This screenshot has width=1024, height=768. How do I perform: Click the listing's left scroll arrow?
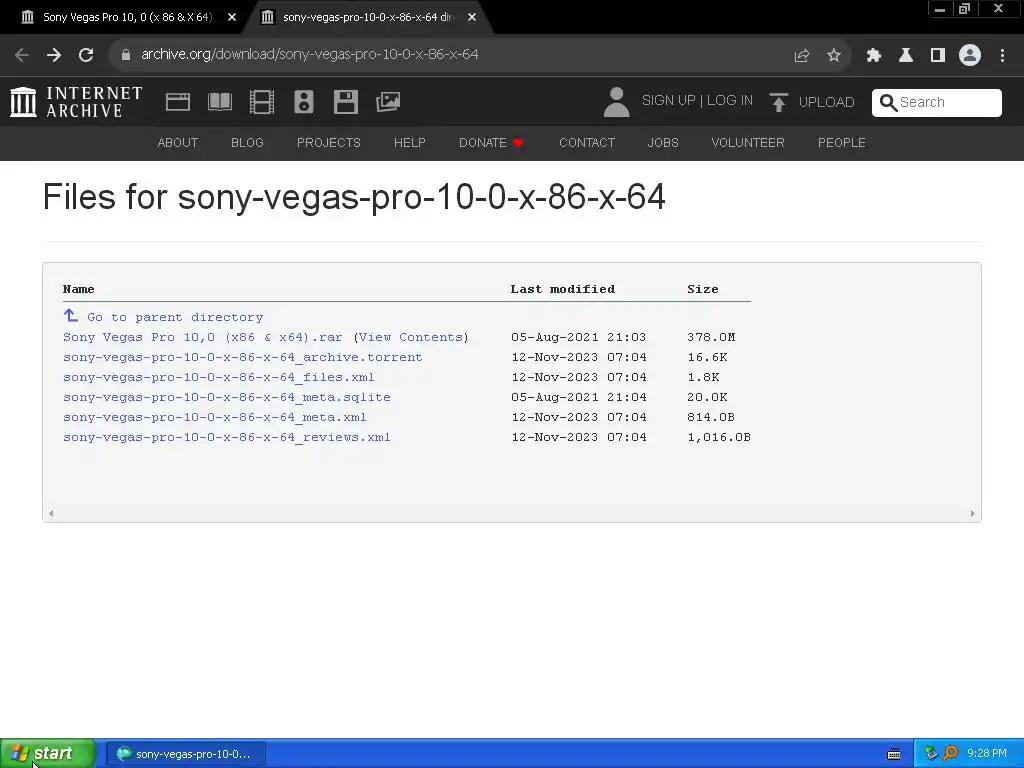click(x=51, y=513)
